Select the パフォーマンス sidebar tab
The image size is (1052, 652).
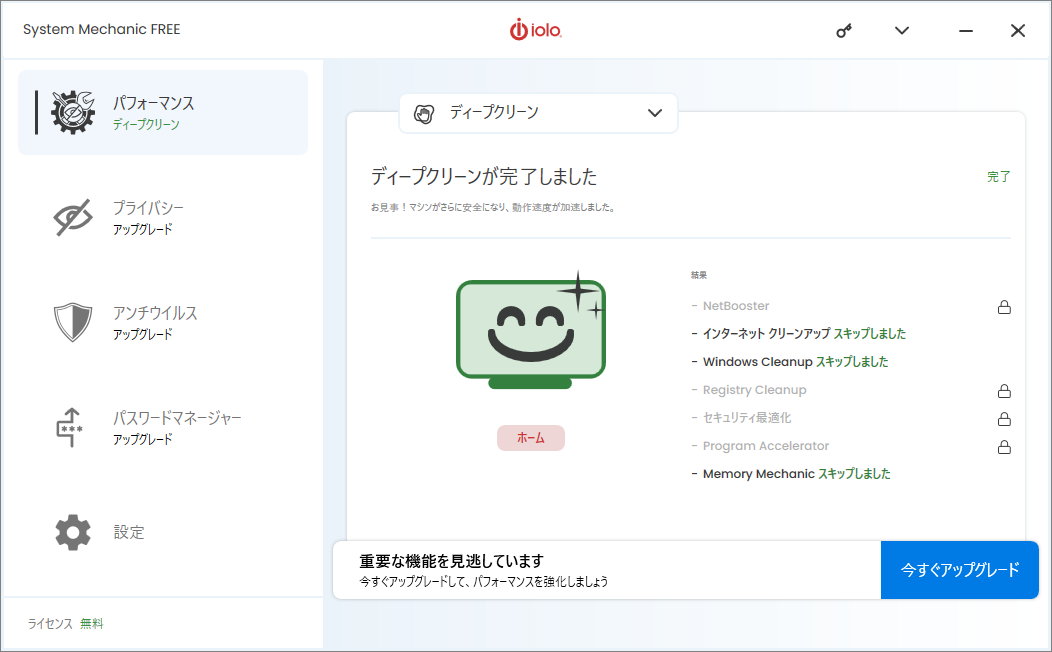click(163, 113)
